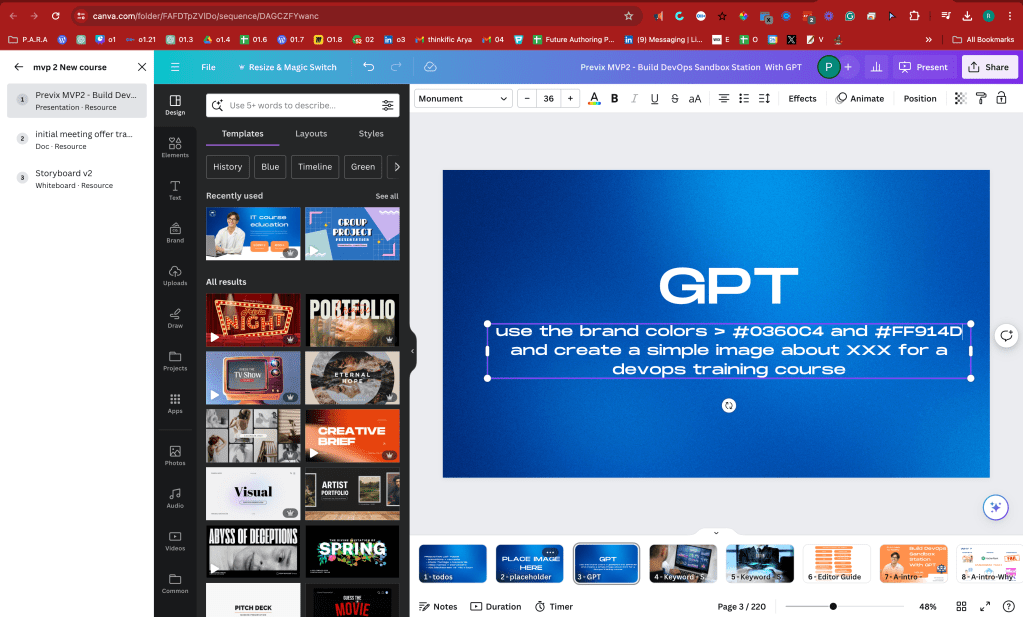This screenshot has height=617, width=1023.
Task: Open the Videos panel
Action: click(x=175, y=541)
